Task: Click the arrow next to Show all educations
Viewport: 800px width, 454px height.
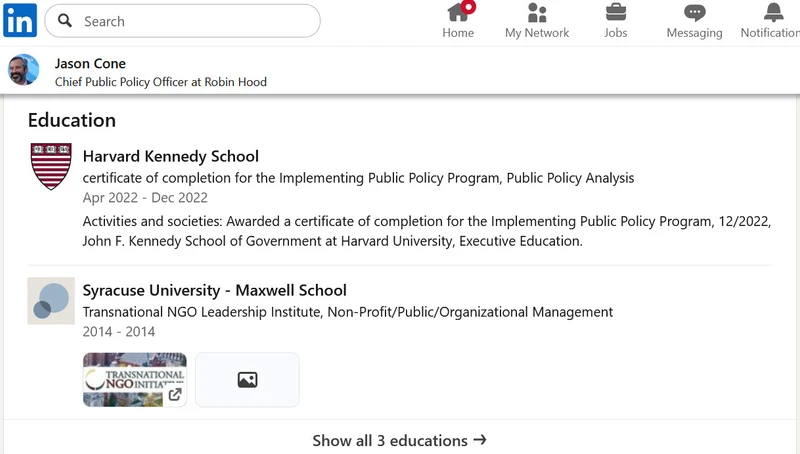Action: click(480, 440)
